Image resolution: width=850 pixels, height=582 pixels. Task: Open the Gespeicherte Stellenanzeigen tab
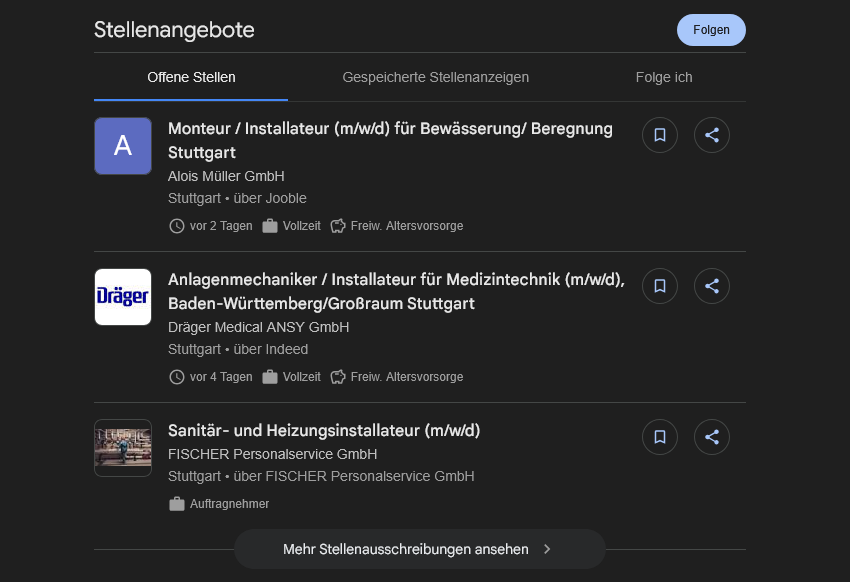coord(435,77)
